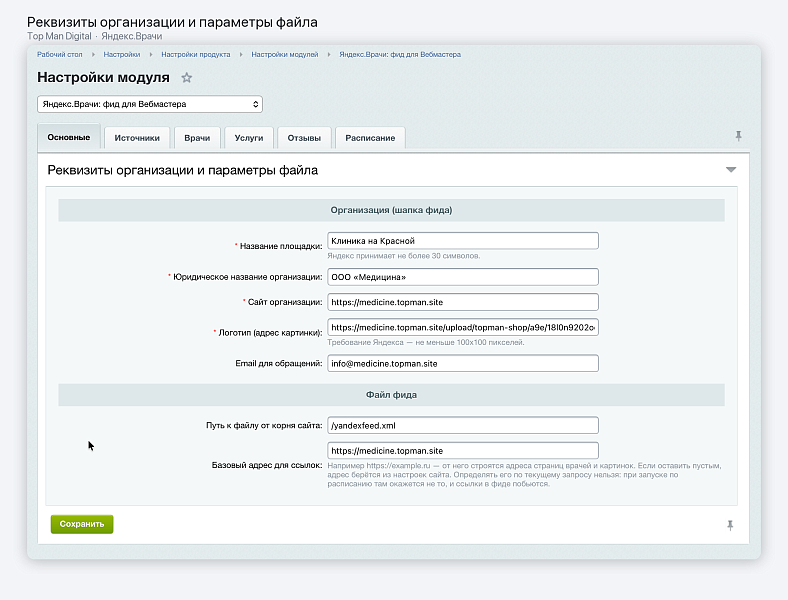788x600 pixels.
Task: Click the Юридическое название организации field
Action: (x=463, y=277)
